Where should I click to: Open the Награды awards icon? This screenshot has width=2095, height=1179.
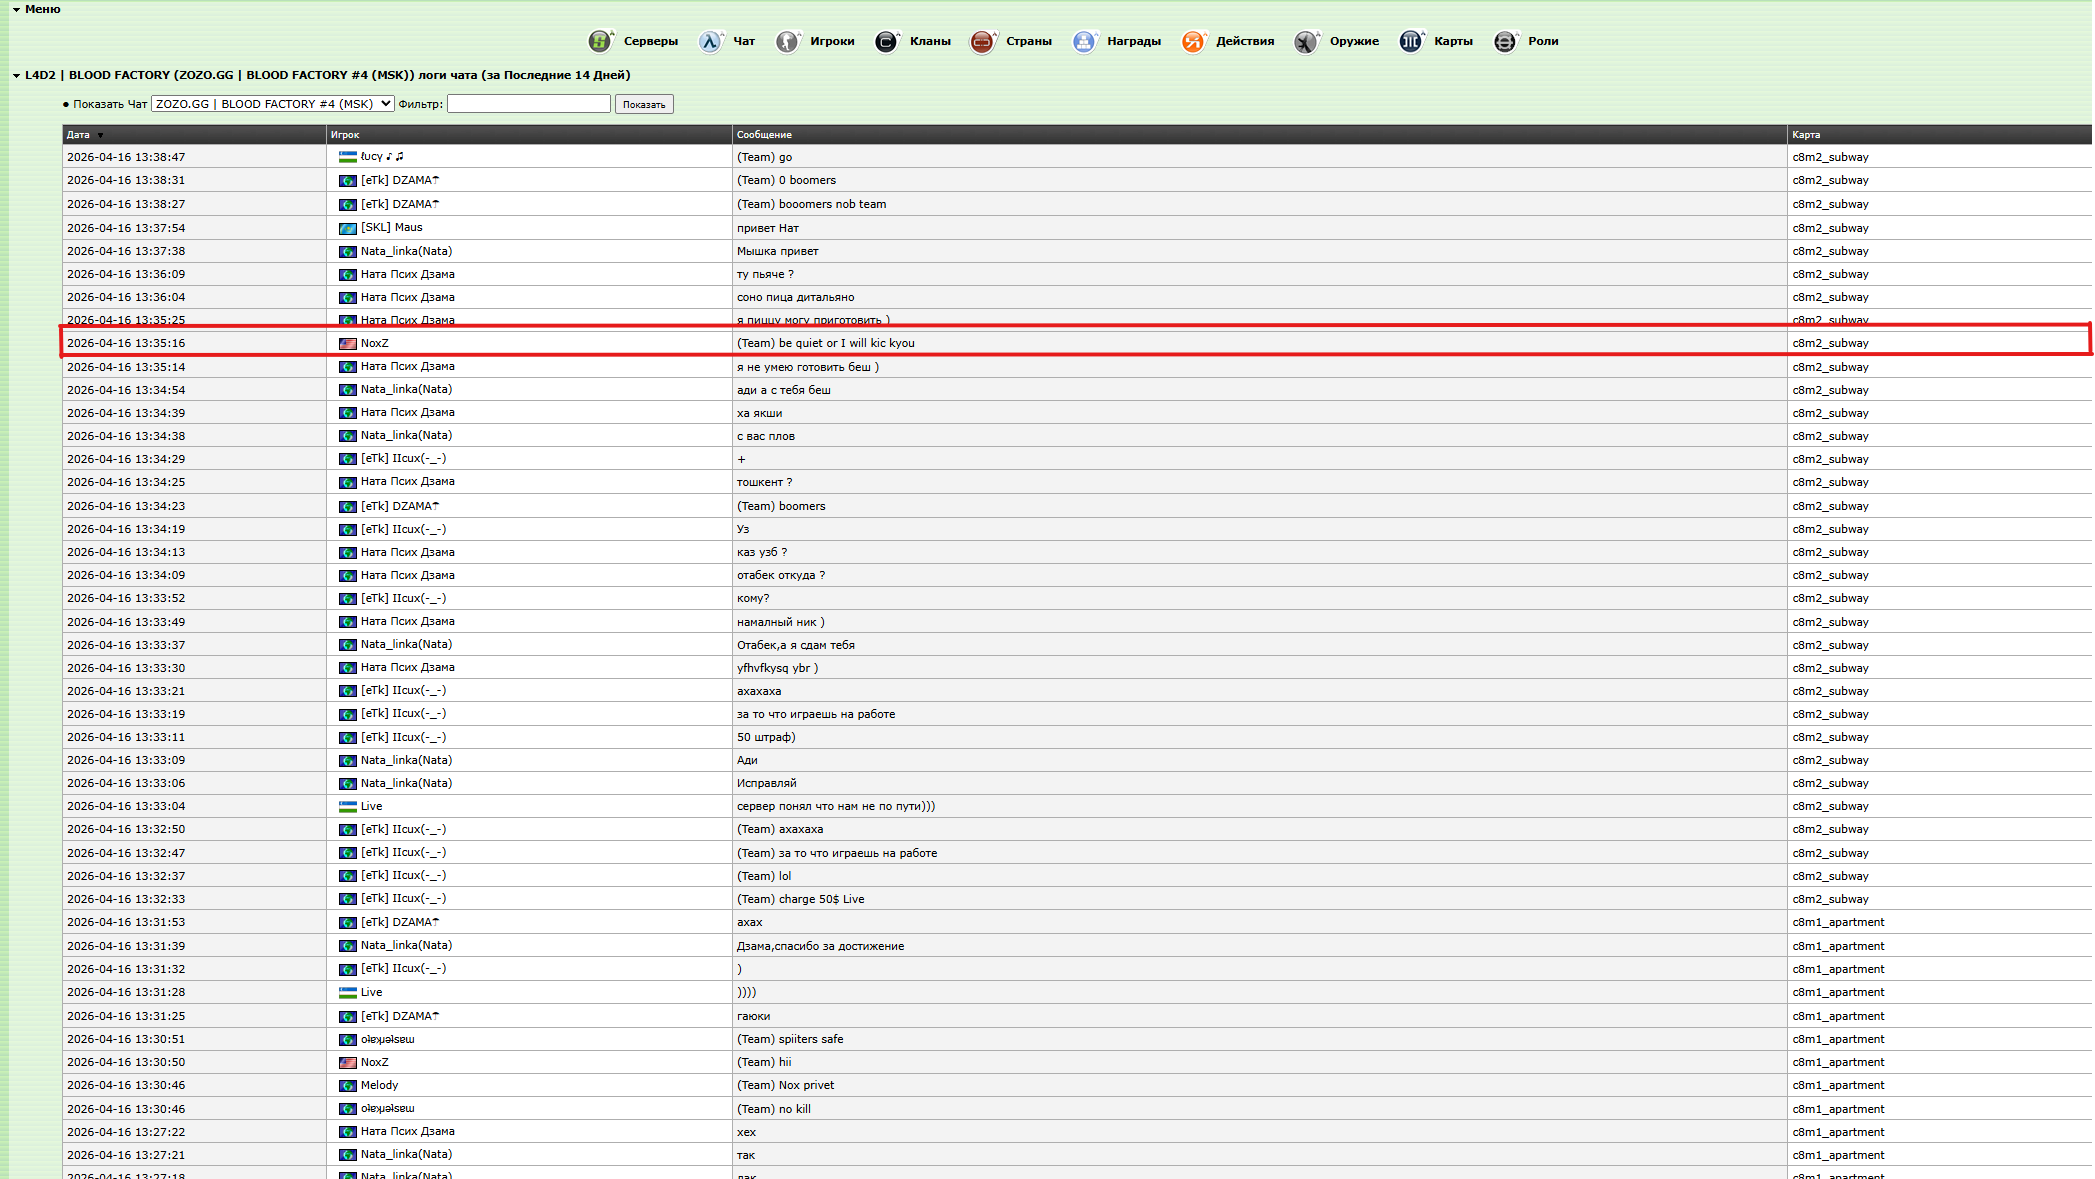(1084, 41)
